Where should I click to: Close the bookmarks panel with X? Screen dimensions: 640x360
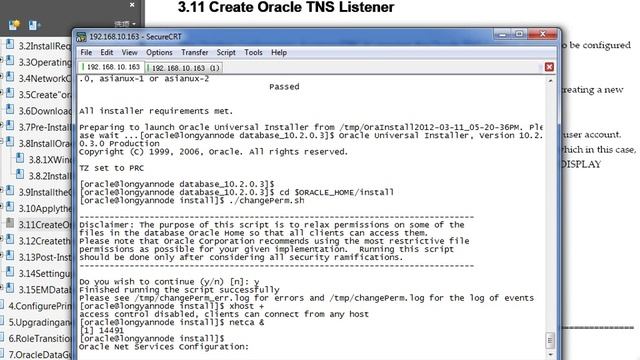pyautogui.click(x=132, y=5)
